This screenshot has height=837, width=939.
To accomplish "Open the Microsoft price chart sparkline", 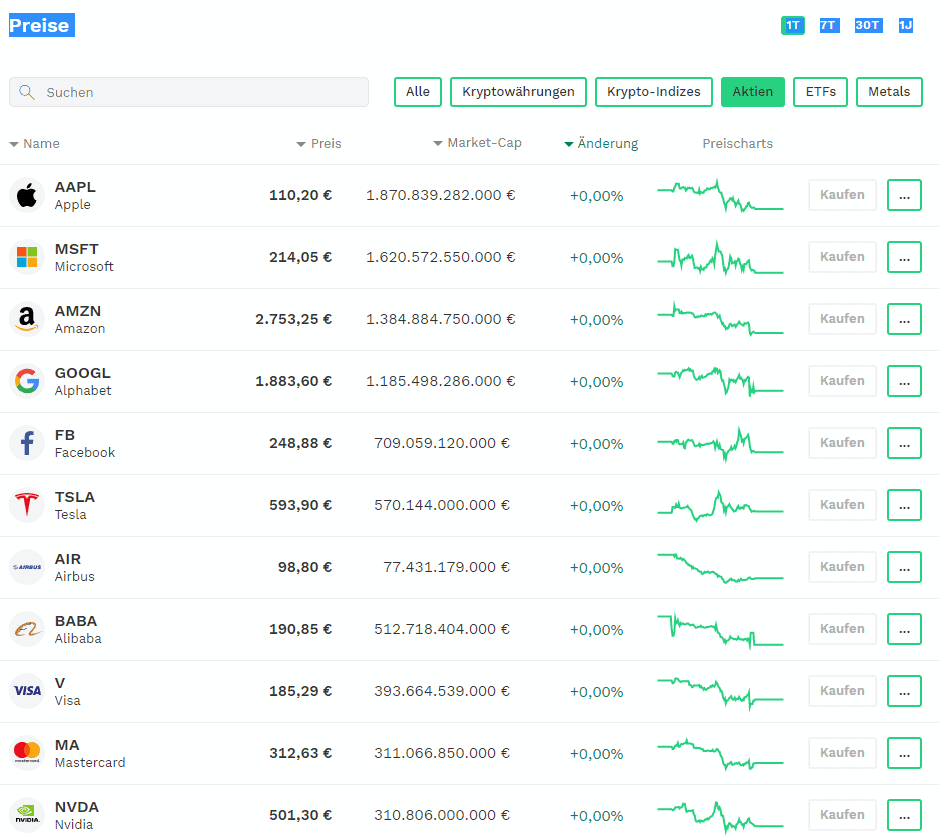I will coord(720,257).
